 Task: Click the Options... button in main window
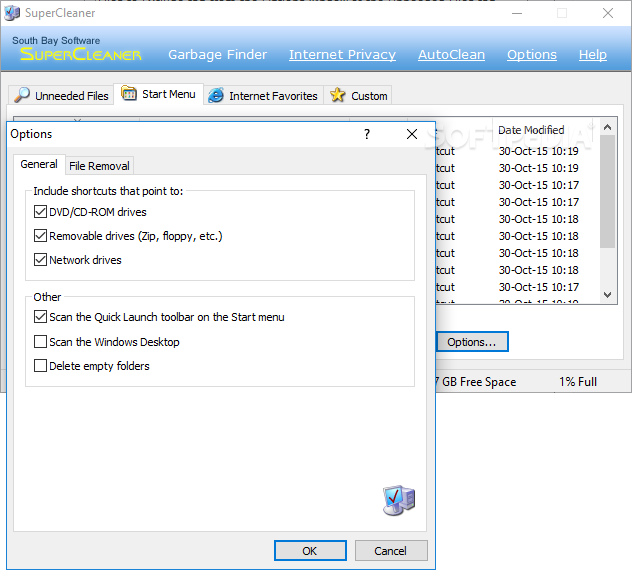(x=472, y=342)
